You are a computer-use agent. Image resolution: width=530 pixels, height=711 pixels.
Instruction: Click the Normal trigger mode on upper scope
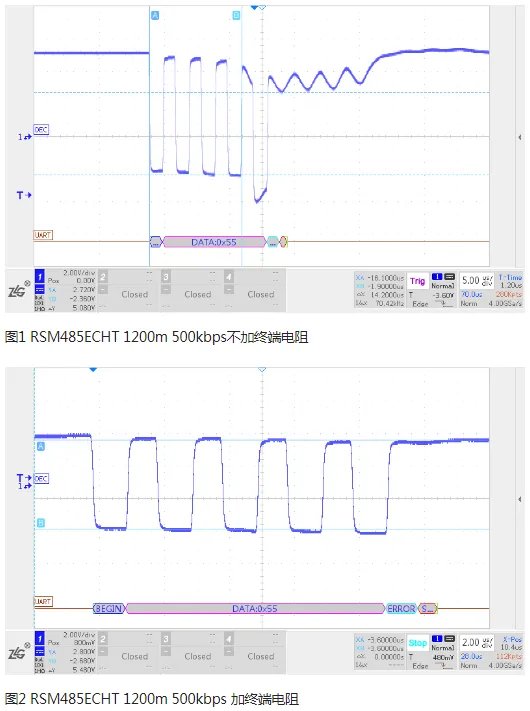click(442, 286)
